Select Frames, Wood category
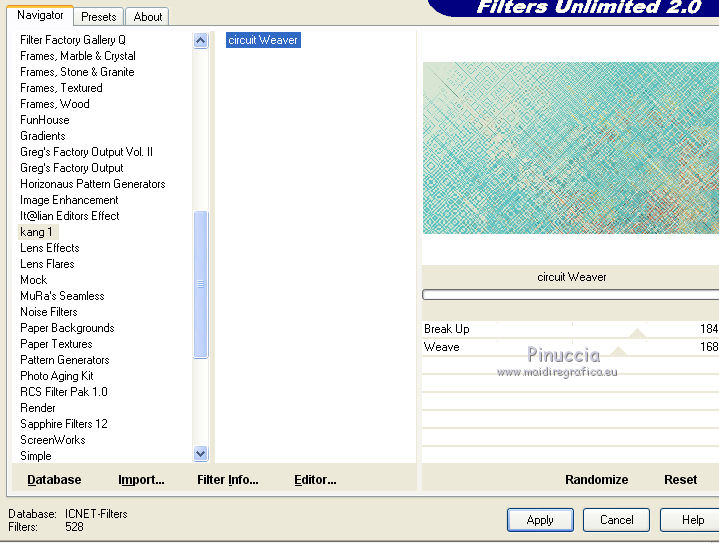719x543 pixels. click(x=55, y=104)
